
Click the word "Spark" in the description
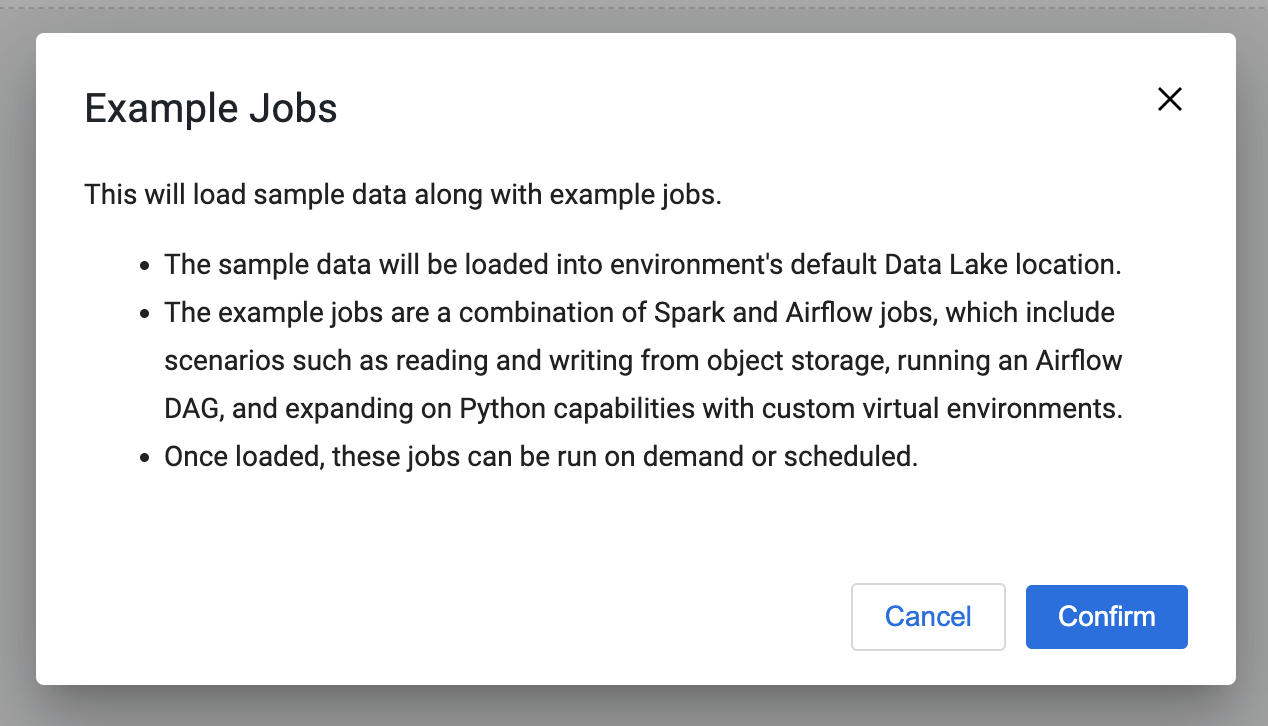click(690, 313)
